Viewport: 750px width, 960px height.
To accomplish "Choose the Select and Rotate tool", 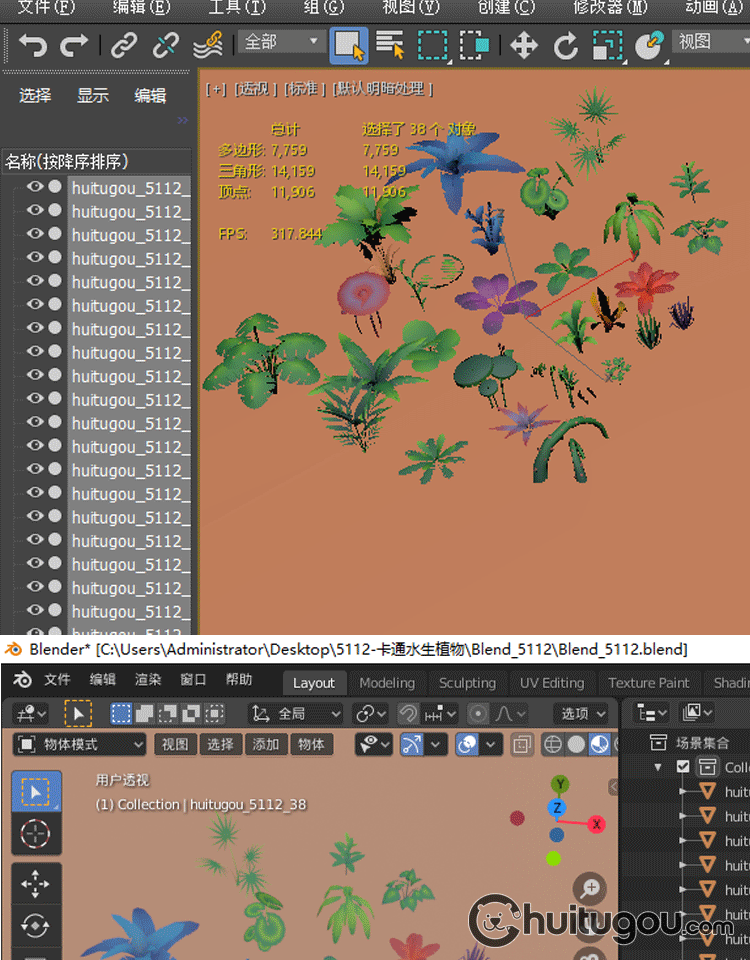I will [x=566, y=45].
